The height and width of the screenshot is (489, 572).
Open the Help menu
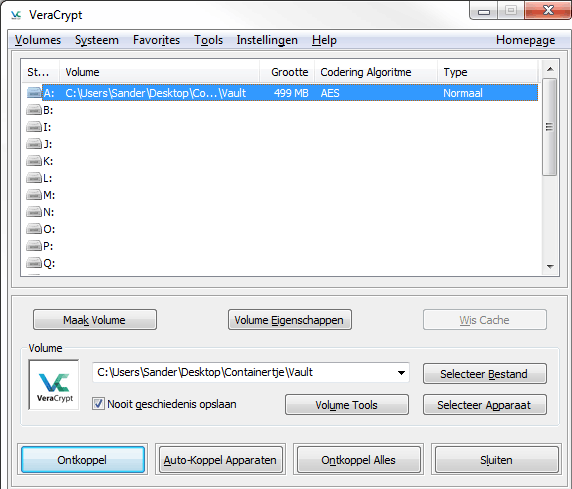pyautogui.click(x=324, y=40)
